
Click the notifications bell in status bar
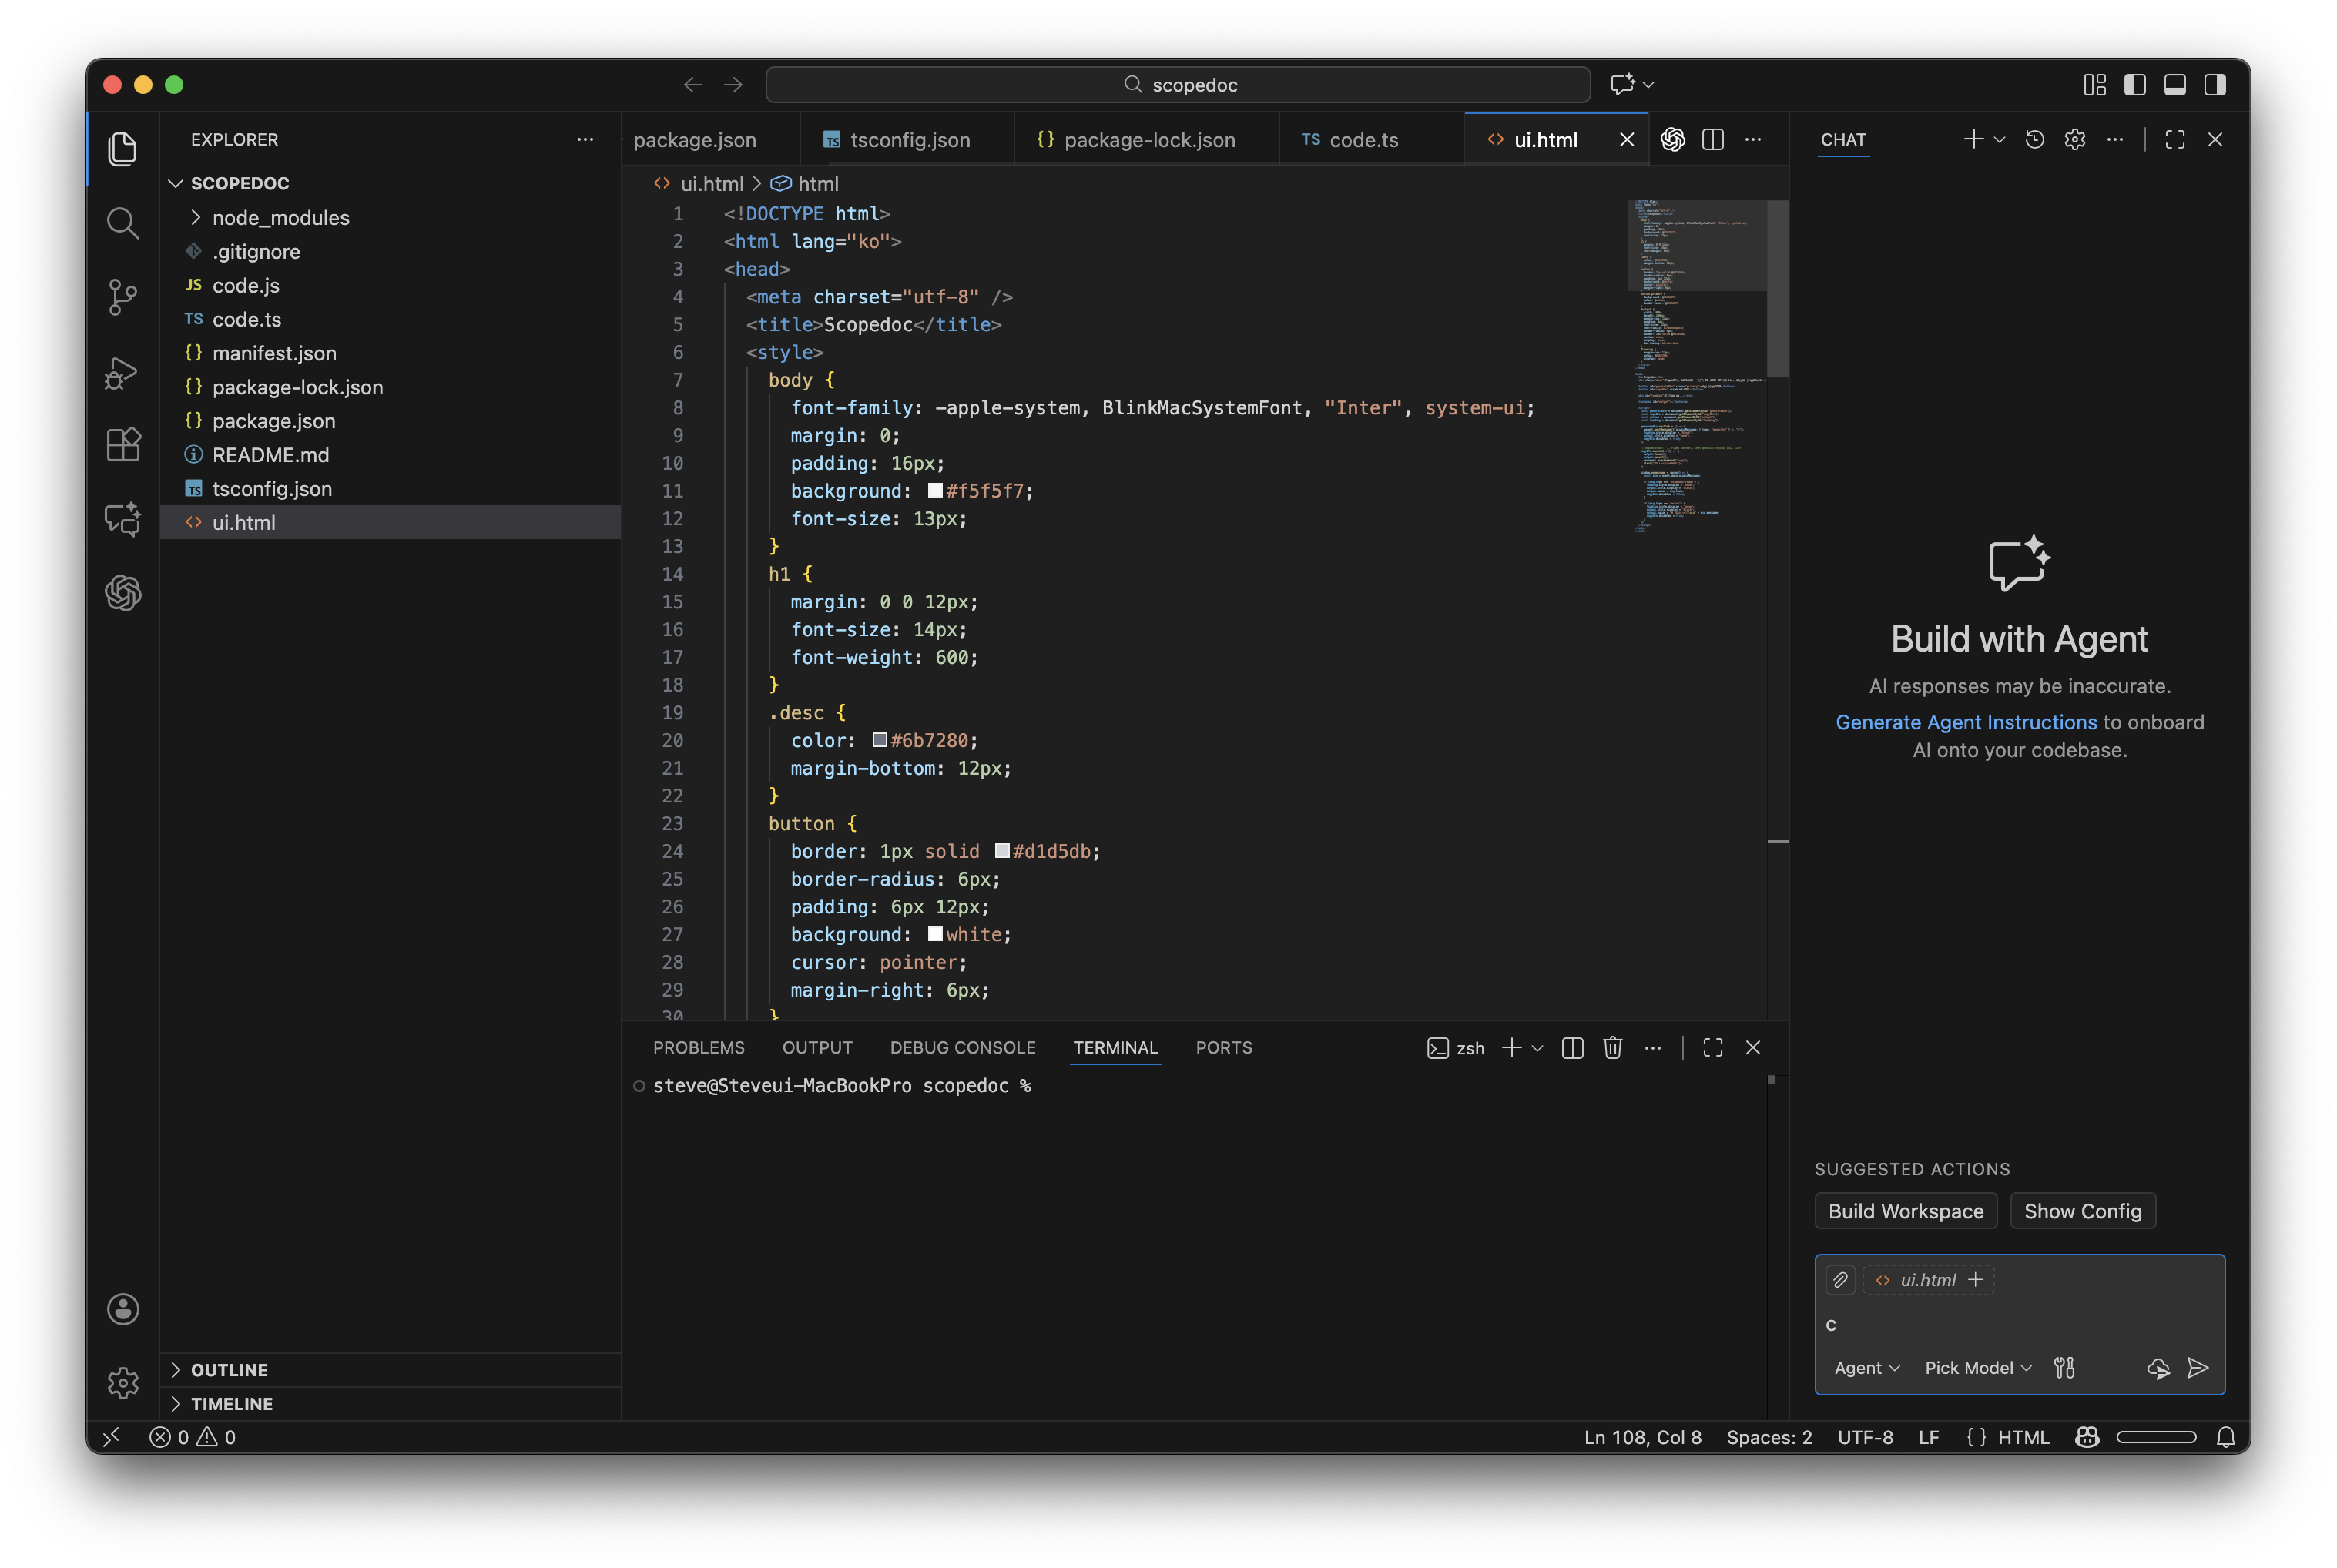pyautogui.click(x=2225, y=1437)
